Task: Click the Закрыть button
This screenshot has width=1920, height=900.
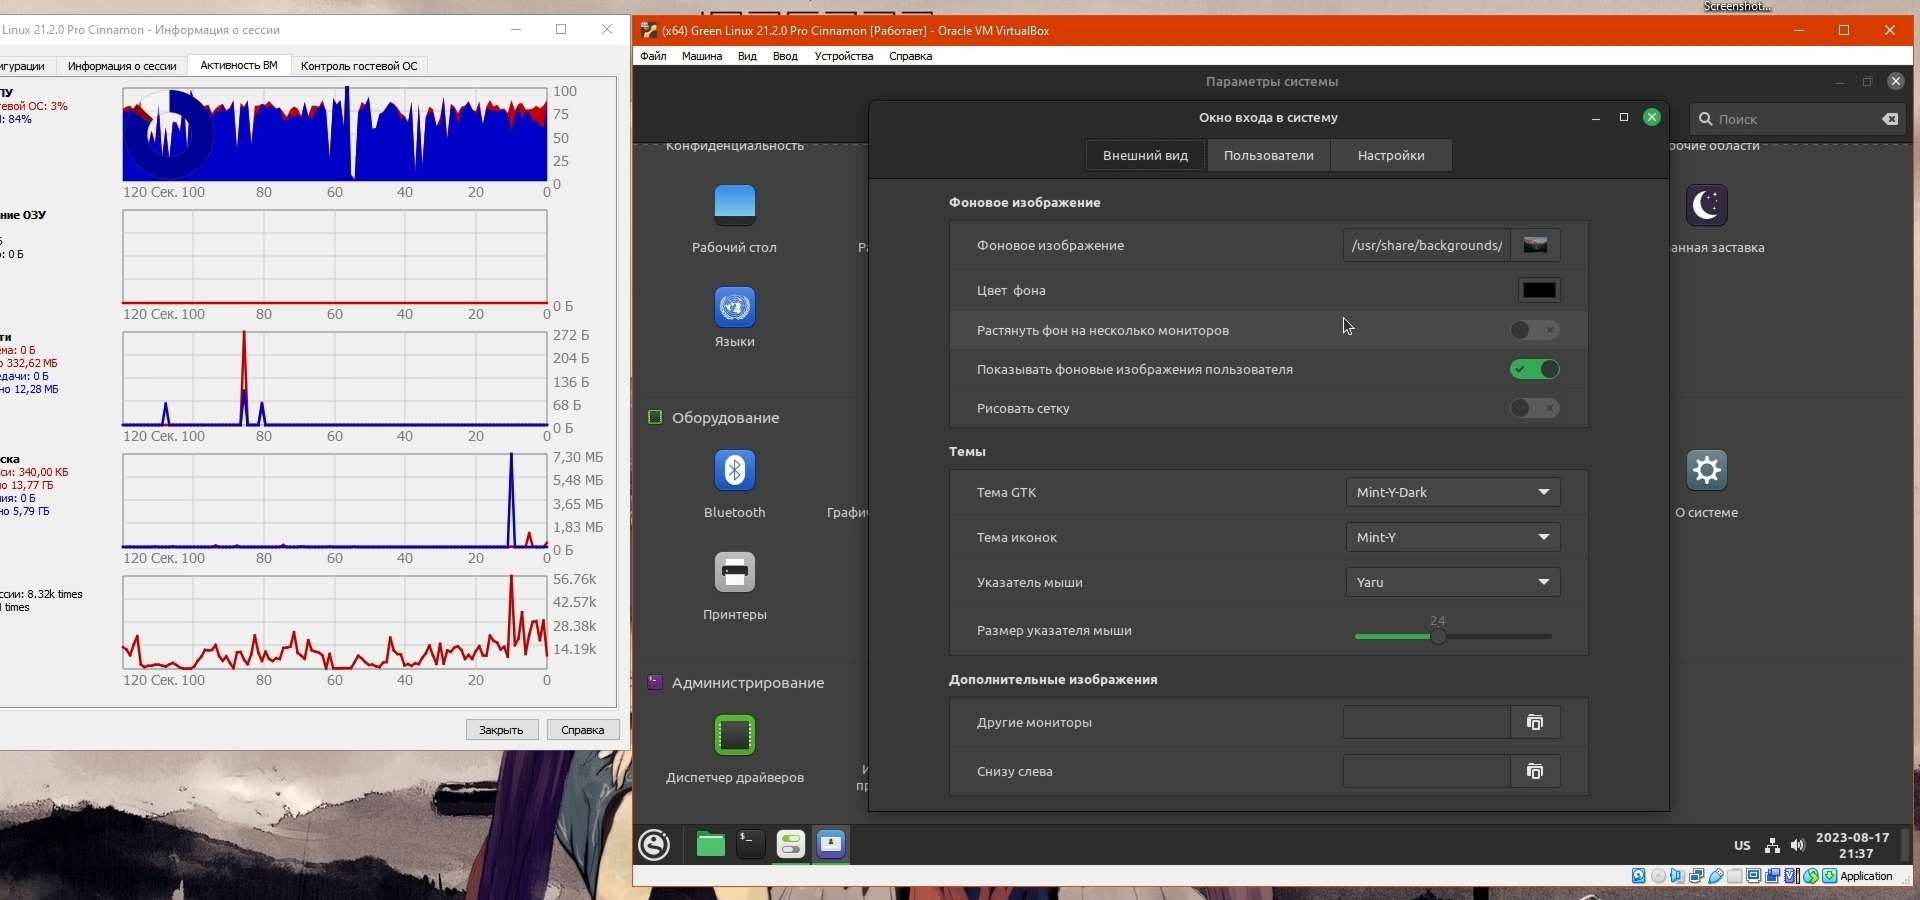Action: tap(502, 730)
